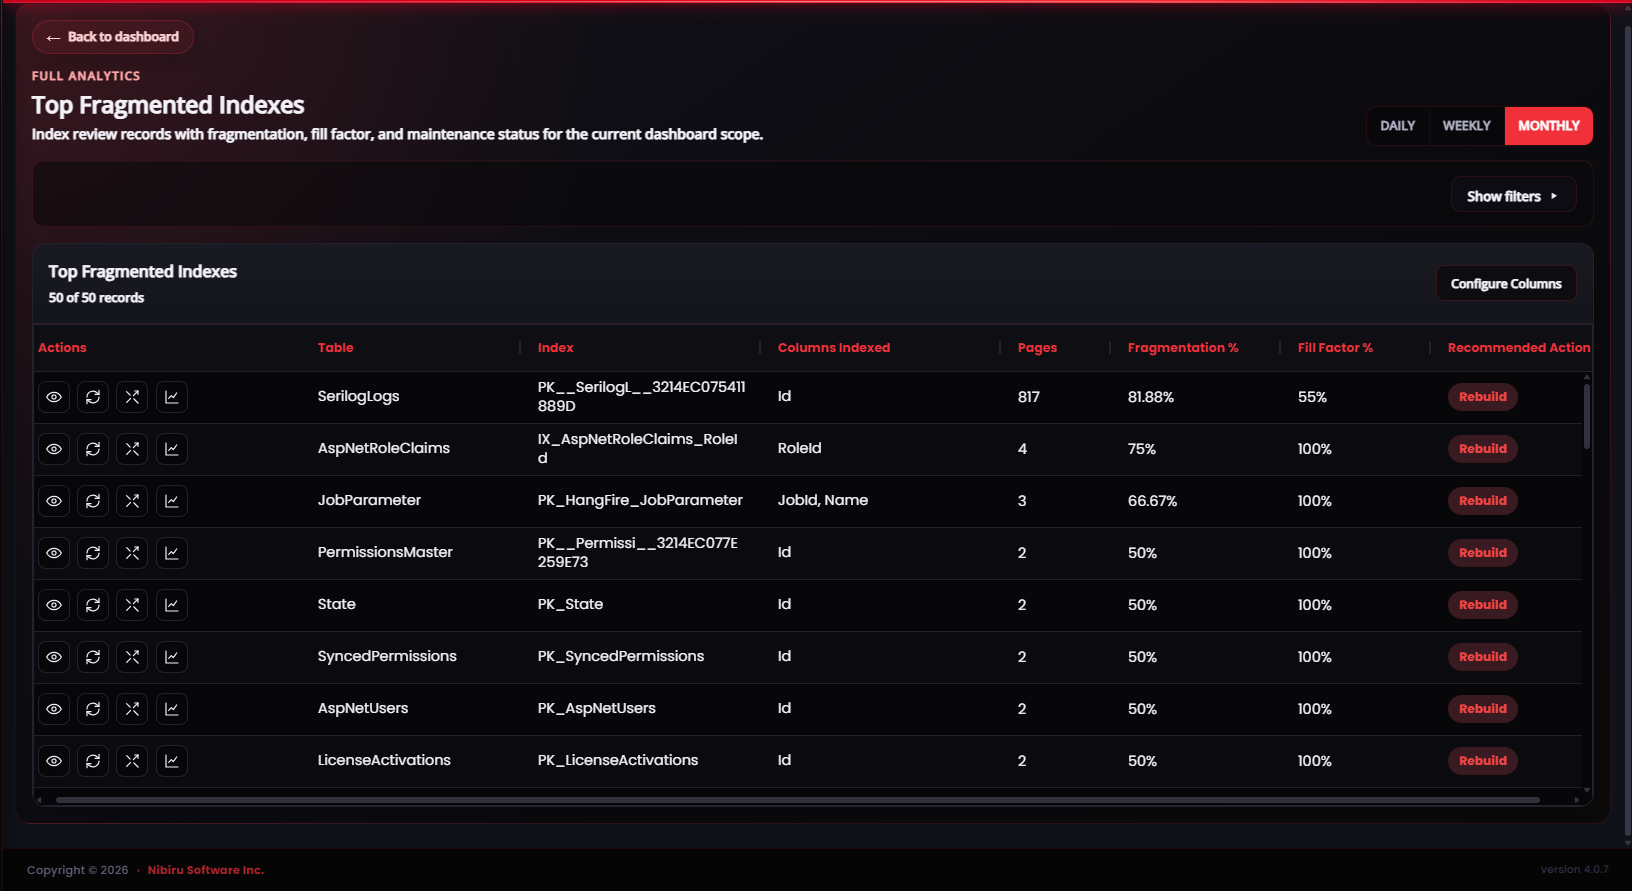View details eye icon for LicenseActivations row
Screen dimensions: 1632x891
point(54,761)
